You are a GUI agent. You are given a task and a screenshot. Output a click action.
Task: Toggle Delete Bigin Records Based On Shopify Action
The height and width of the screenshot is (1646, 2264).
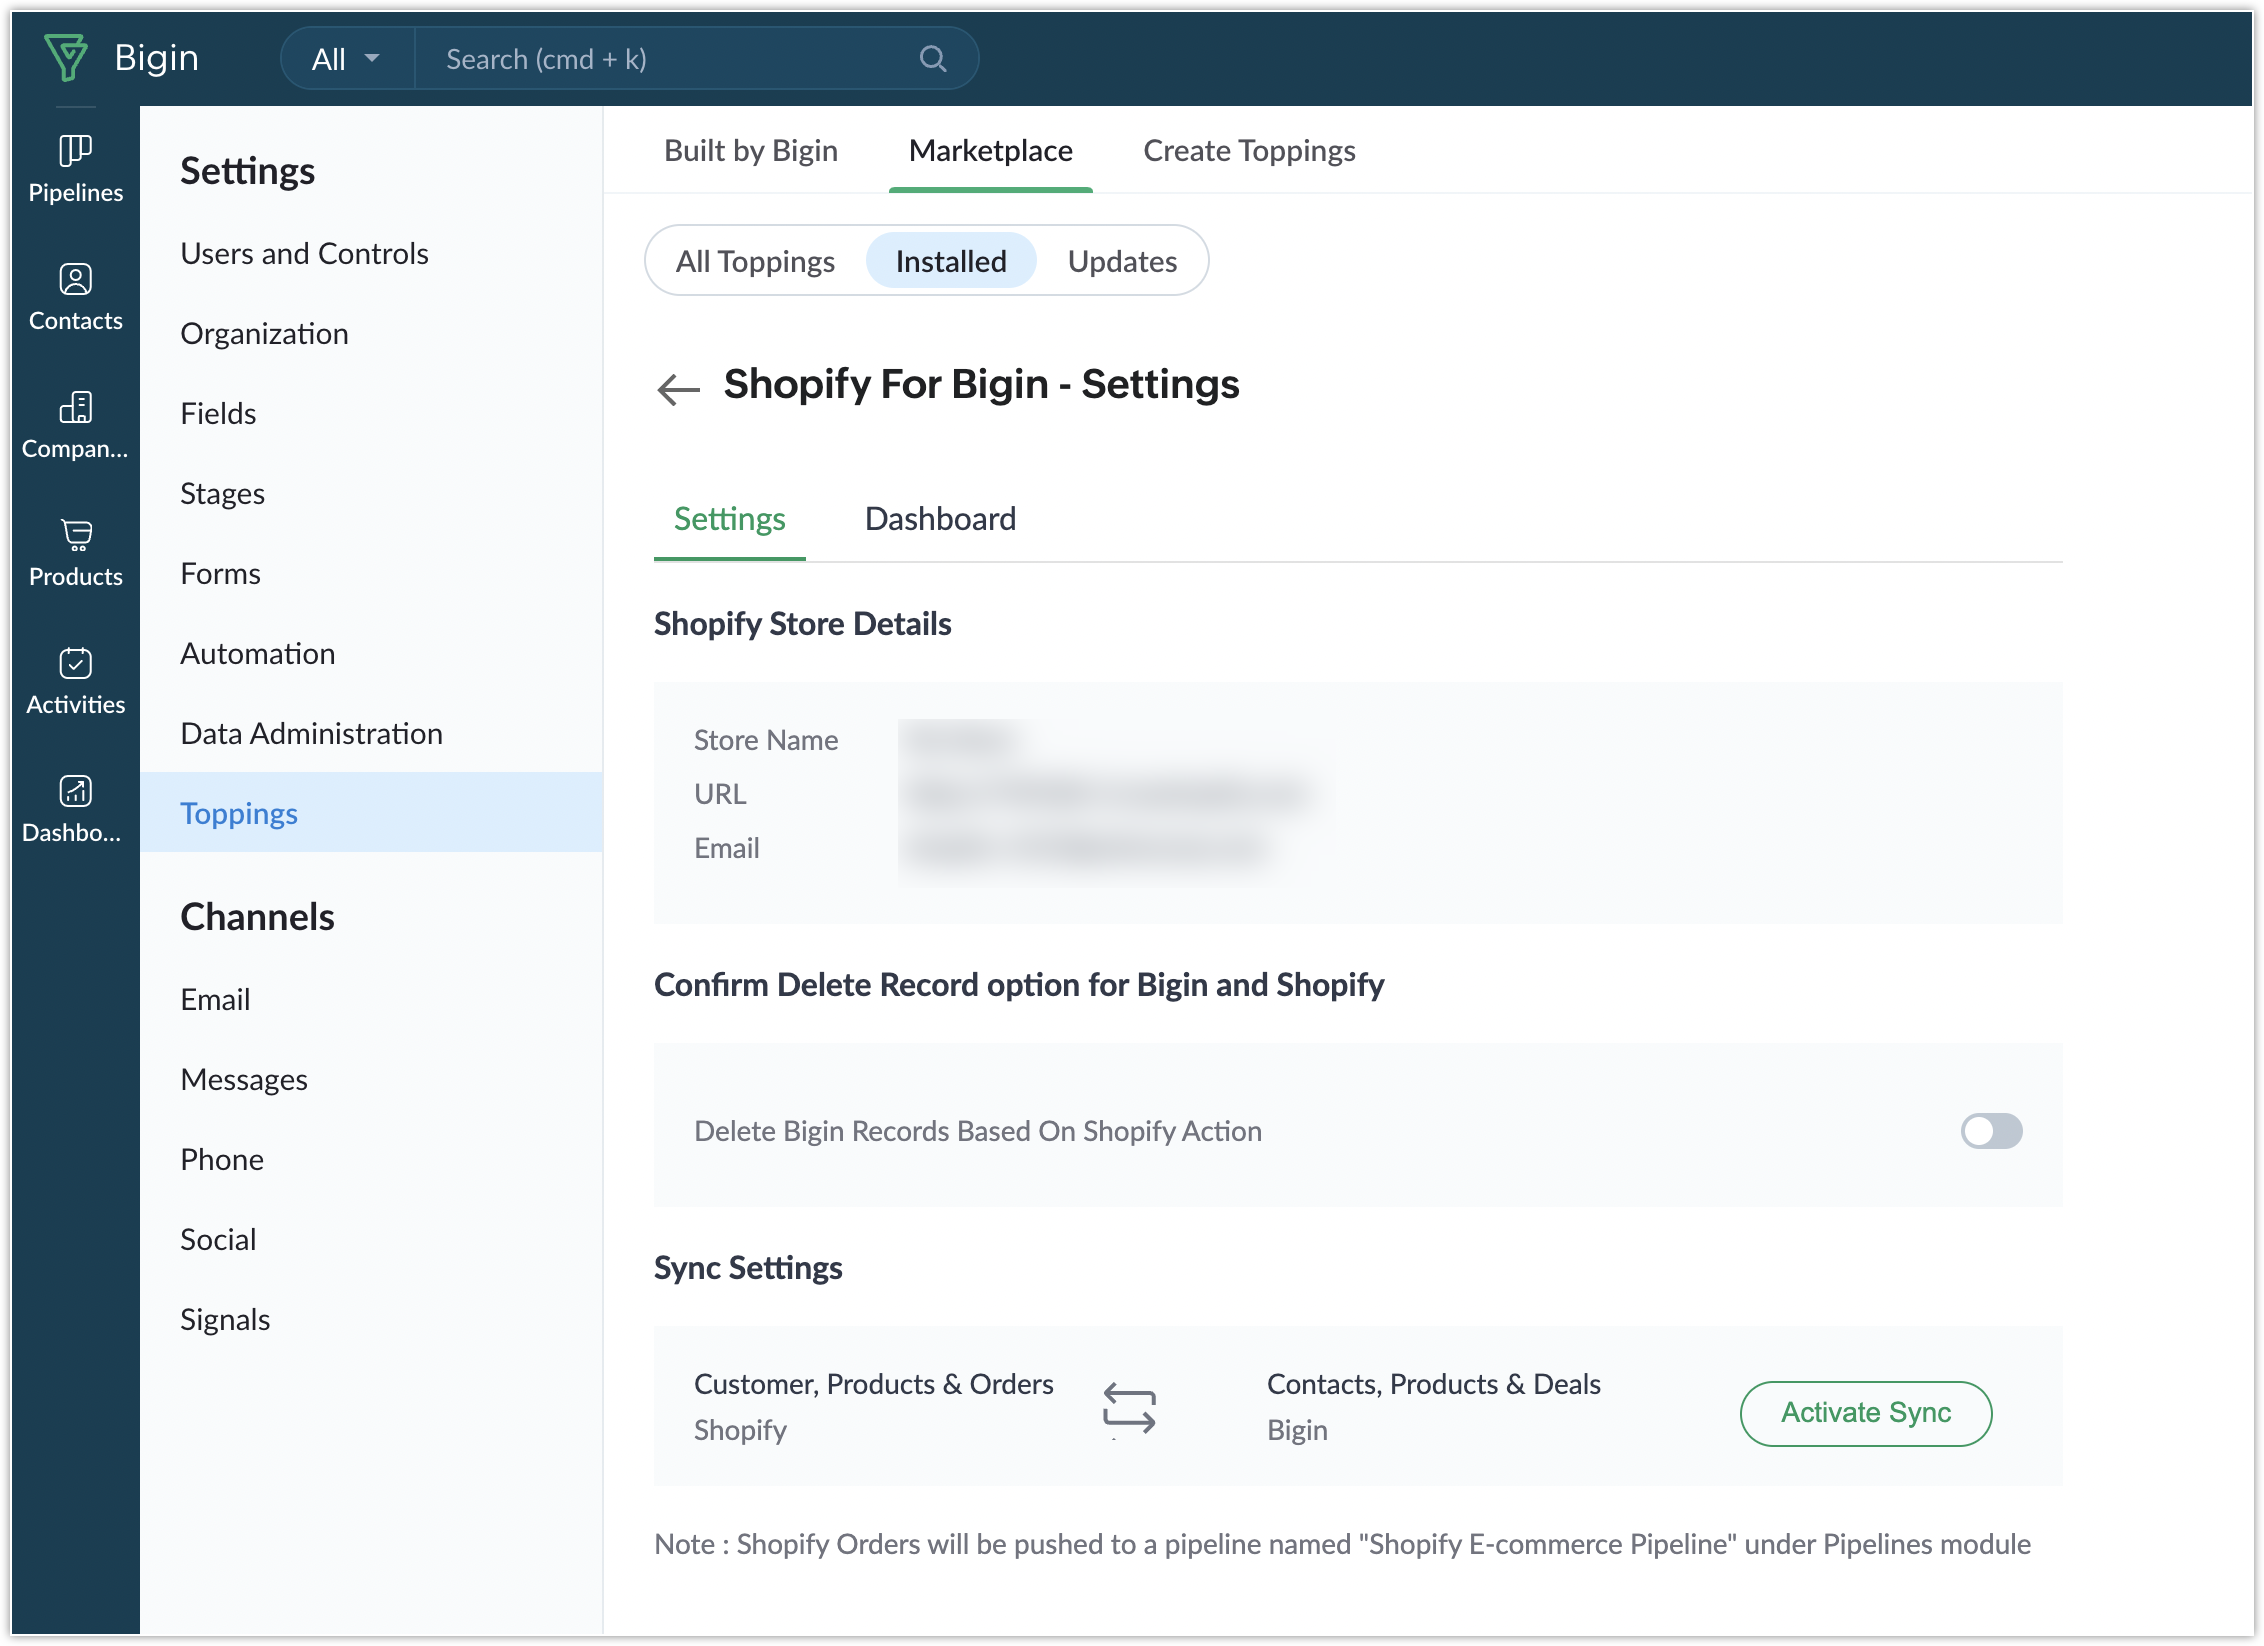1991,1131
